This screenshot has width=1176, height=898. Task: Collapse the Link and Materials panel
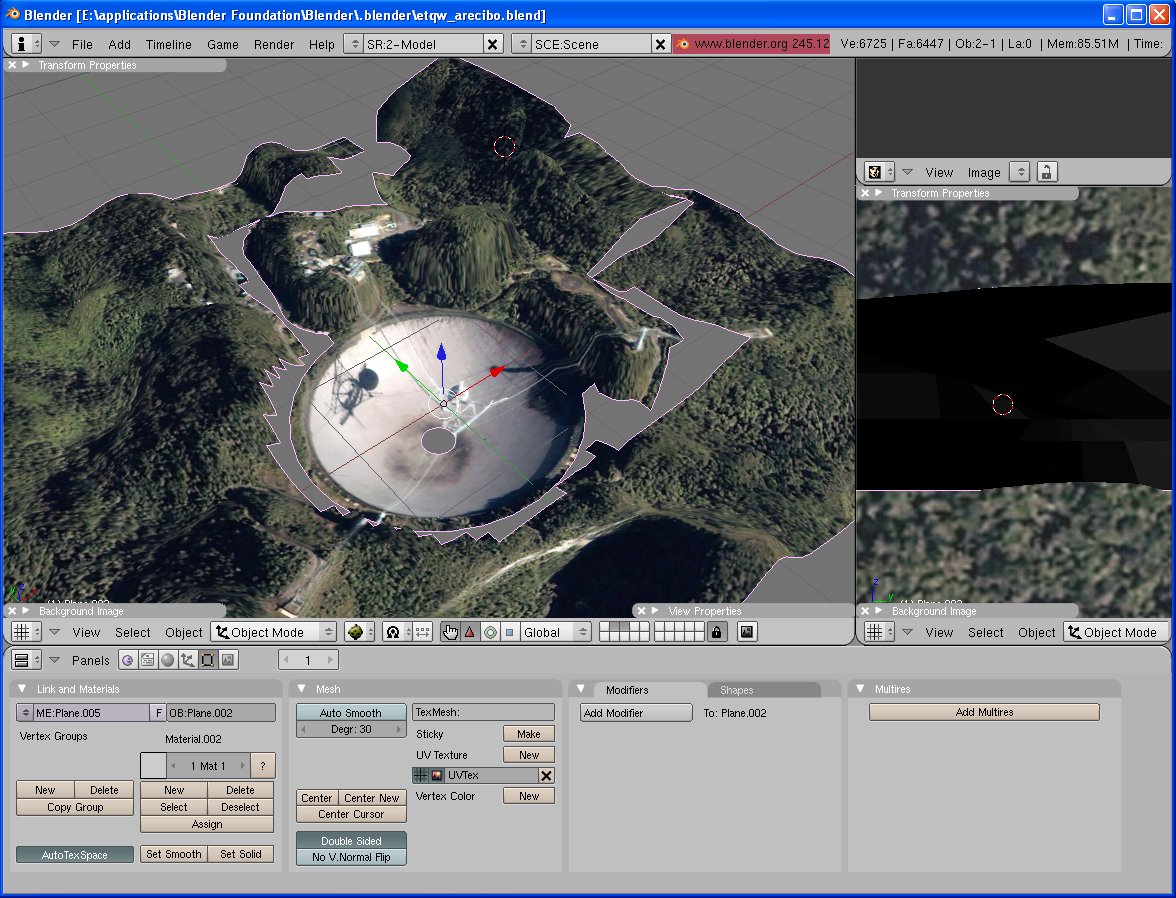tap(22, 689)
